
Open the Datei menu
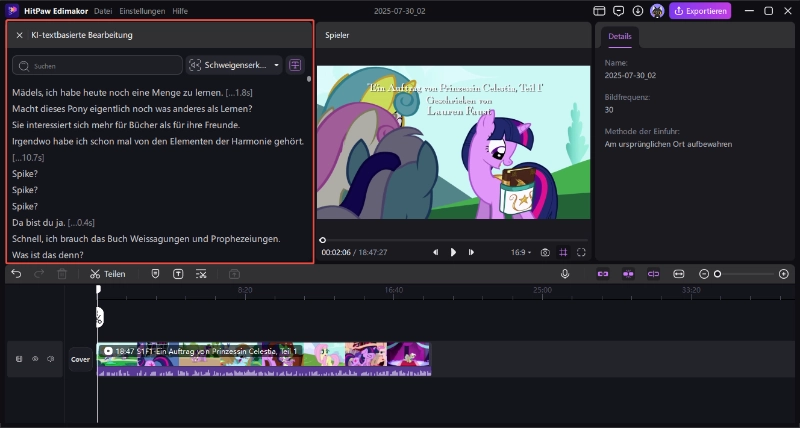tap(104, 11)
